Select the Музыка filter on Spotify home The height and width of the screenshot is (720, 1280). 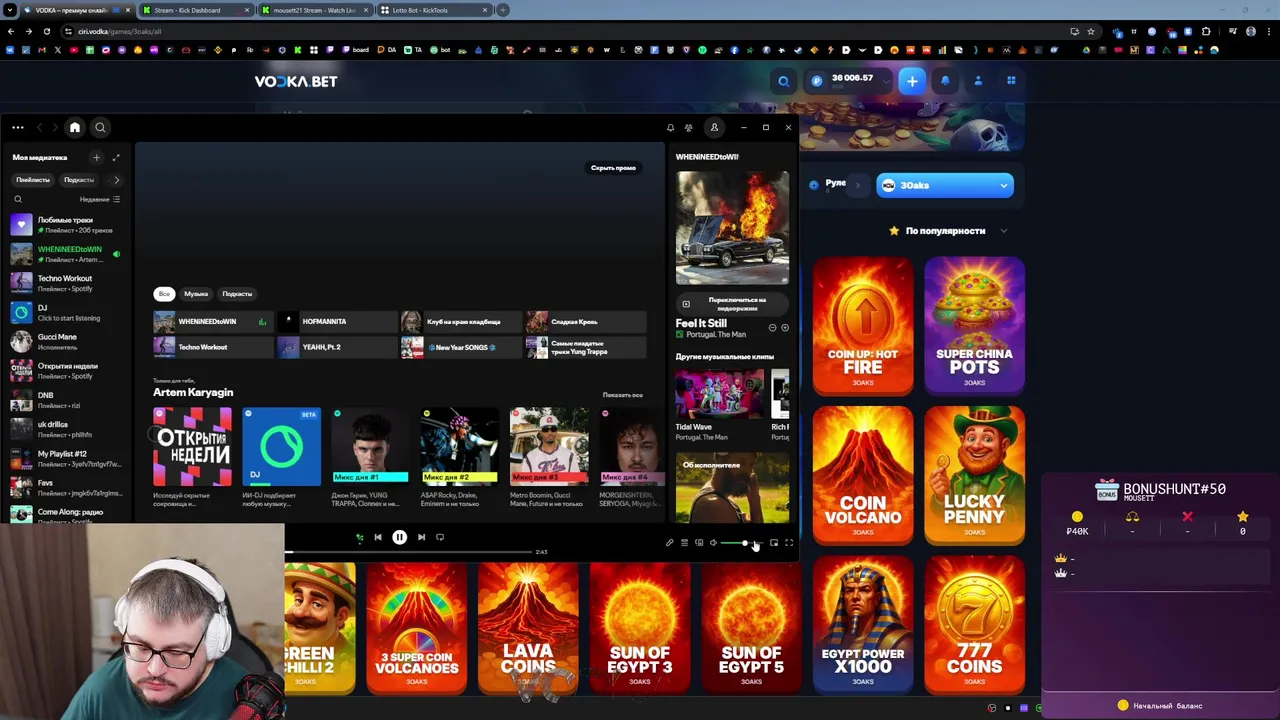click(x=196, y=294)
